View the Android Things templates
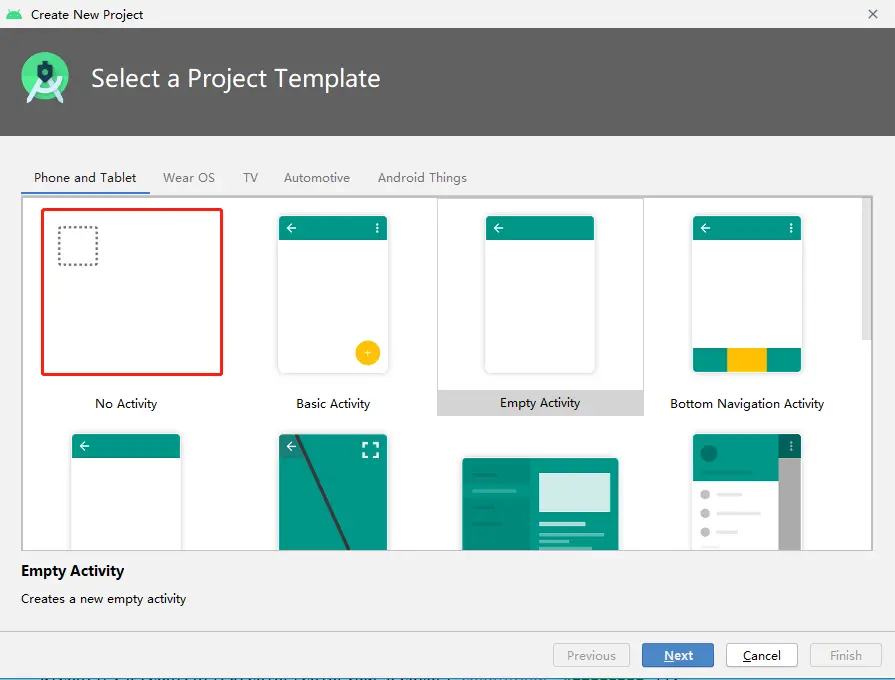Image resolution: width=895 pixels, height=680 pixels. coord(422,177)
